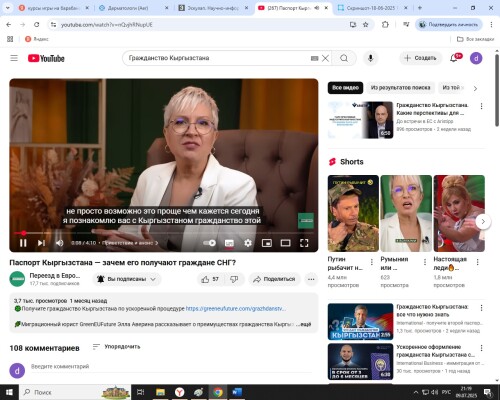The width and height of the screenshot is (500, 400).
Task: Toggle subtitles in the video player
Action: tap(229, 243)
